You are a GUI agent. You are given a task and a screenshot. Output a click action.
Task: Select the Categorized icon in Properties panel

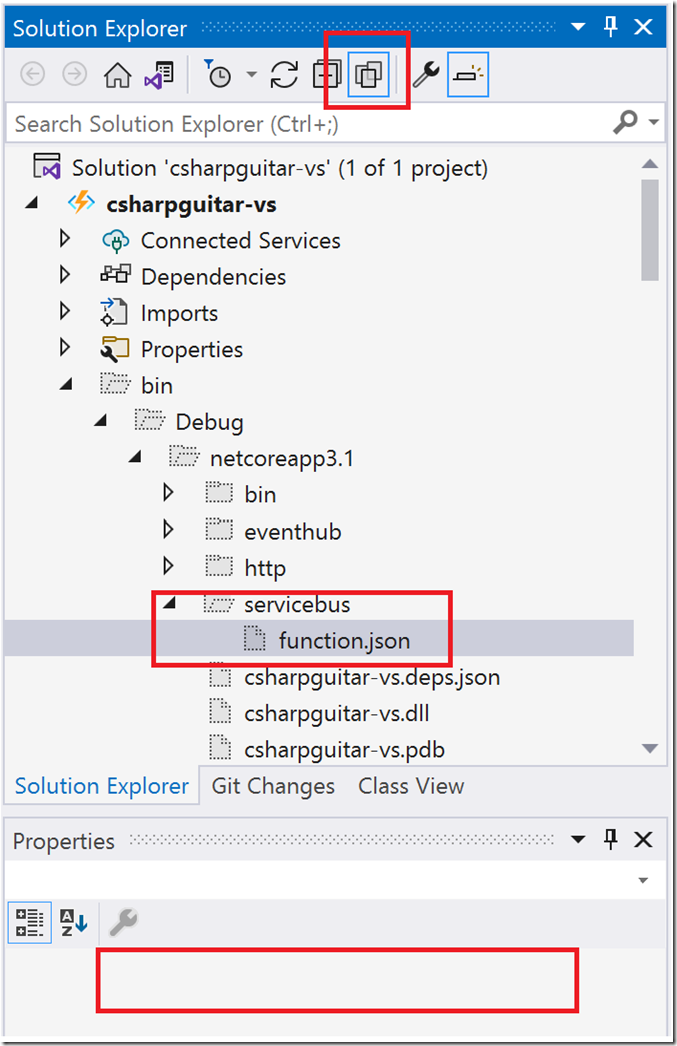29,922
